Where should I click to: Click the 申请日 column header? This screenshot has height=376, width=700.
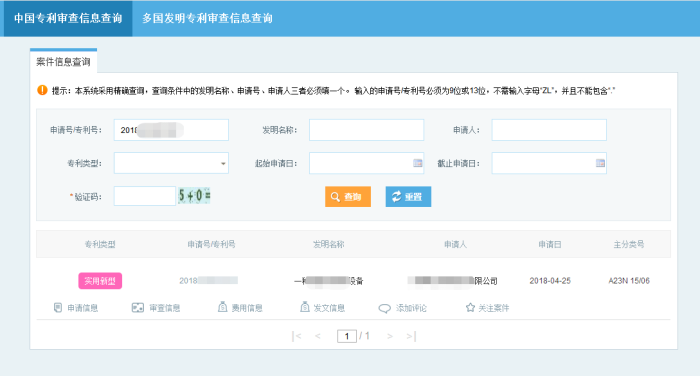(550, 244)
